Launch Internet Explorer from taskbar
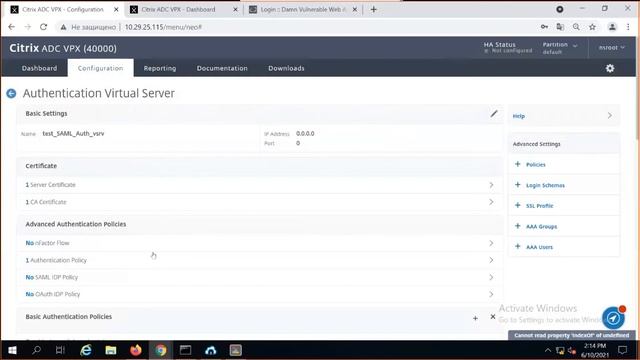The height and width of the screenshot is (360, 640). (x=86, y=350)
